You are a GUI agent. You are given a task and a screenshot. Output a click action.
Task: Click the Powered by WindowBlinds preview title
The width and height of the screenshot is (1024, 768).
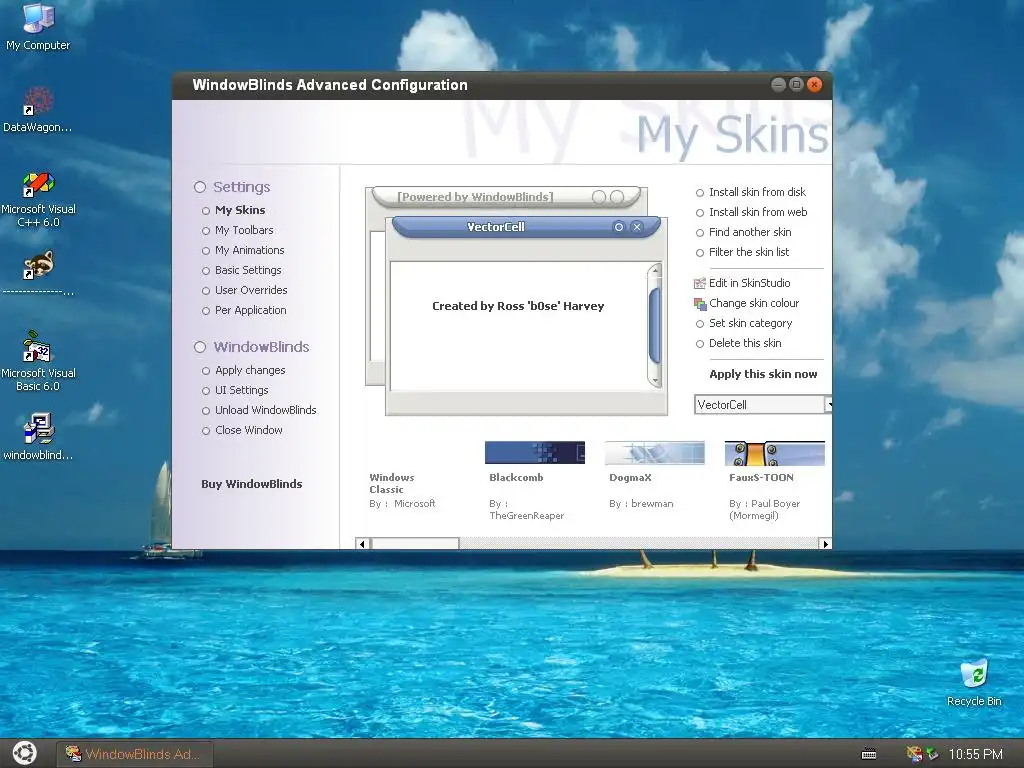click(475, 197)
